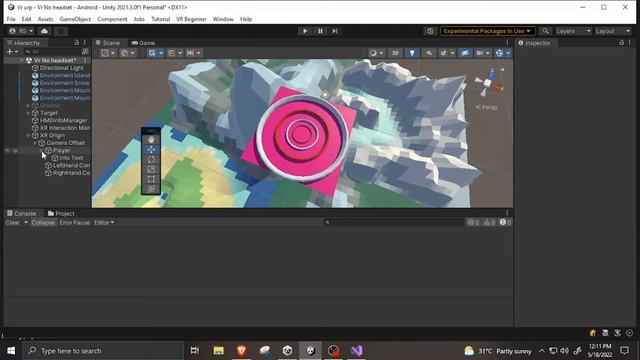Open Visual Studio from the taskbar

click(356, 351)
